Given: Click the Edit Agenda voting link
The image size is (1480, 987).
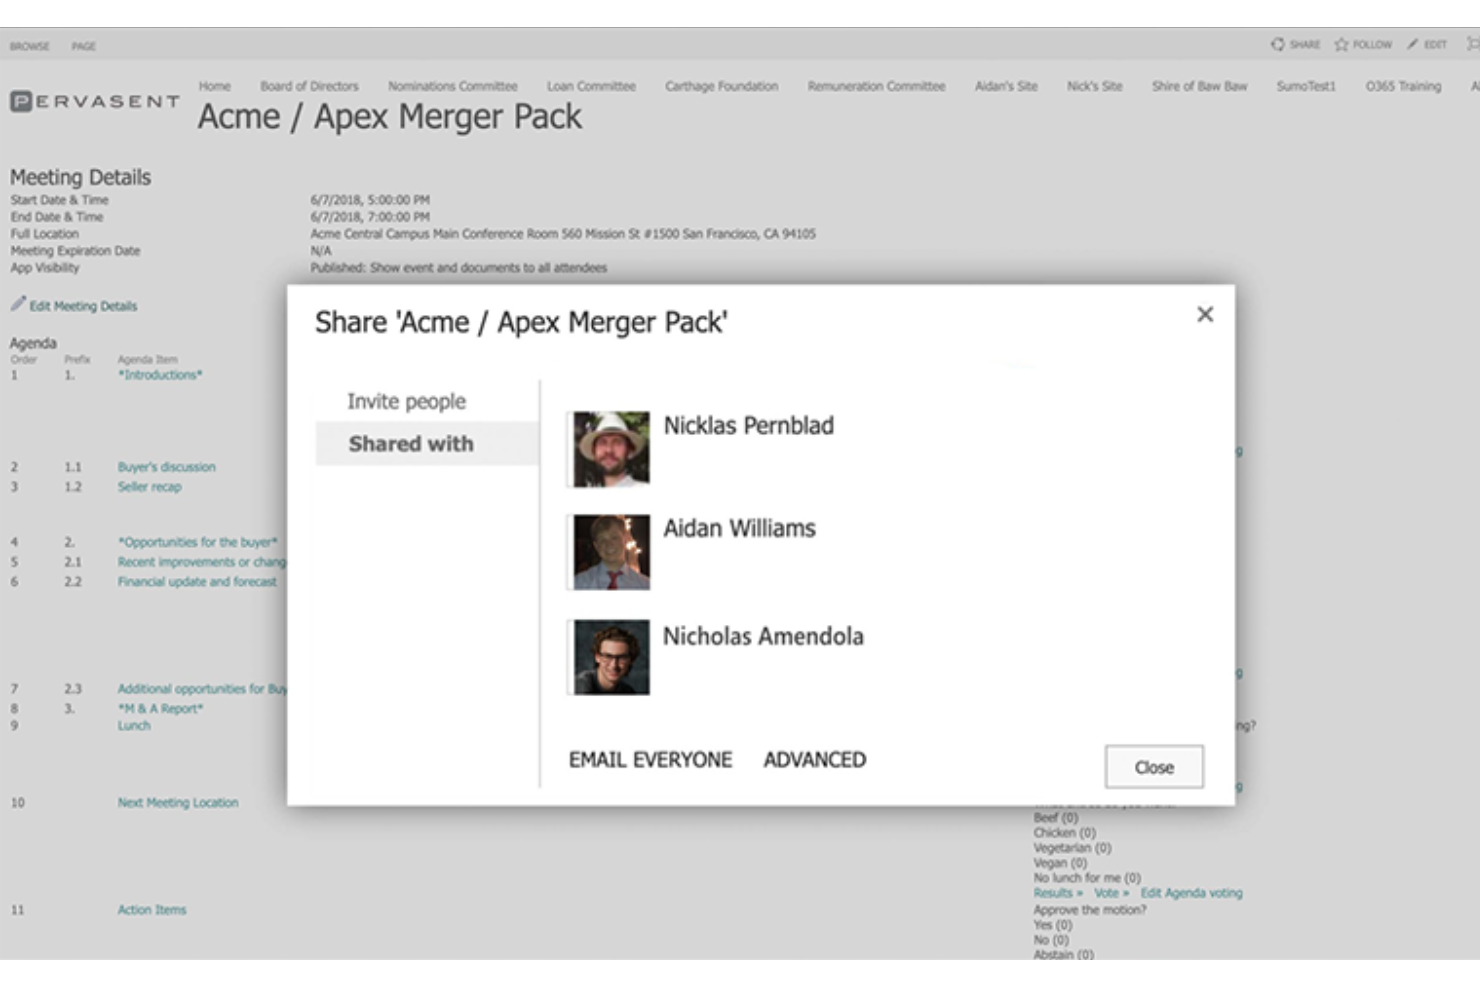Looking at the screenshot, I should tap(1191, 893).
